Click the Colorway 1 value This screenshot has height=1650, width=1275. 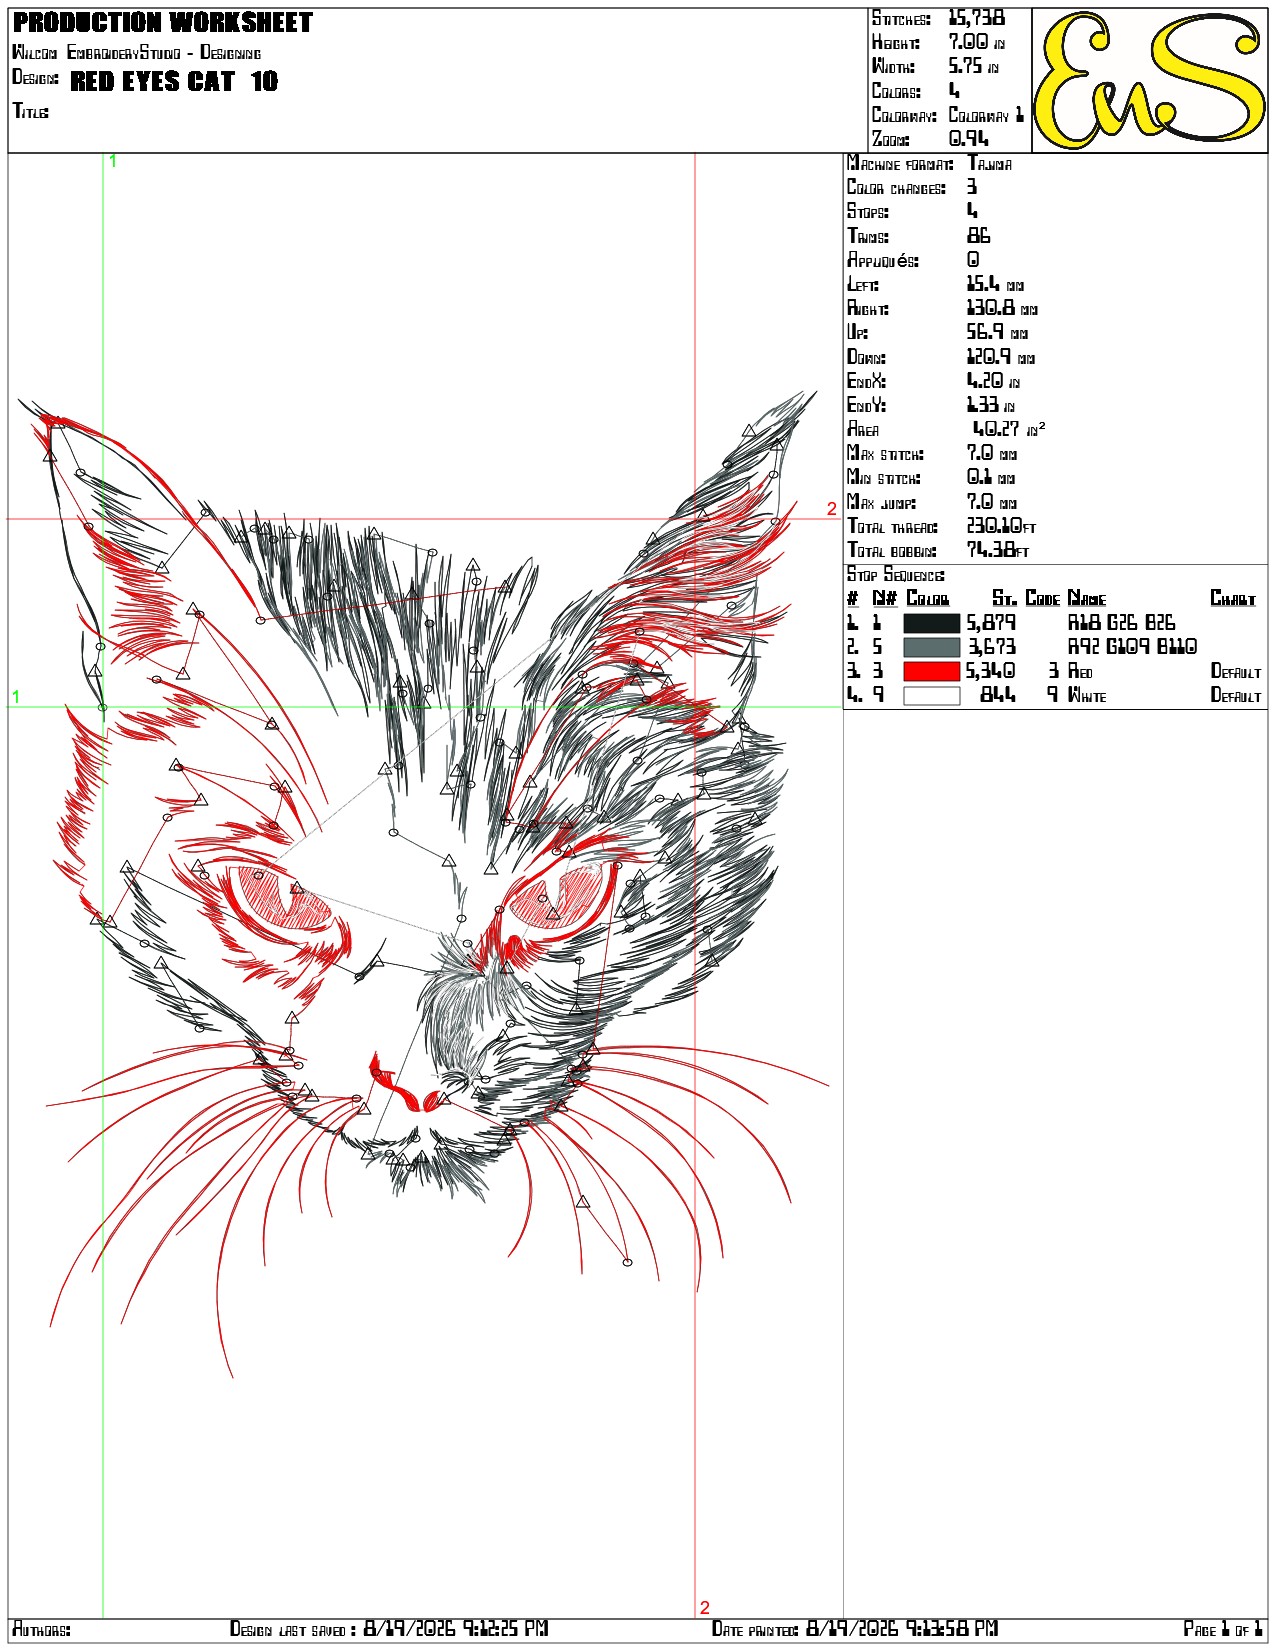[x=986, y=115]
